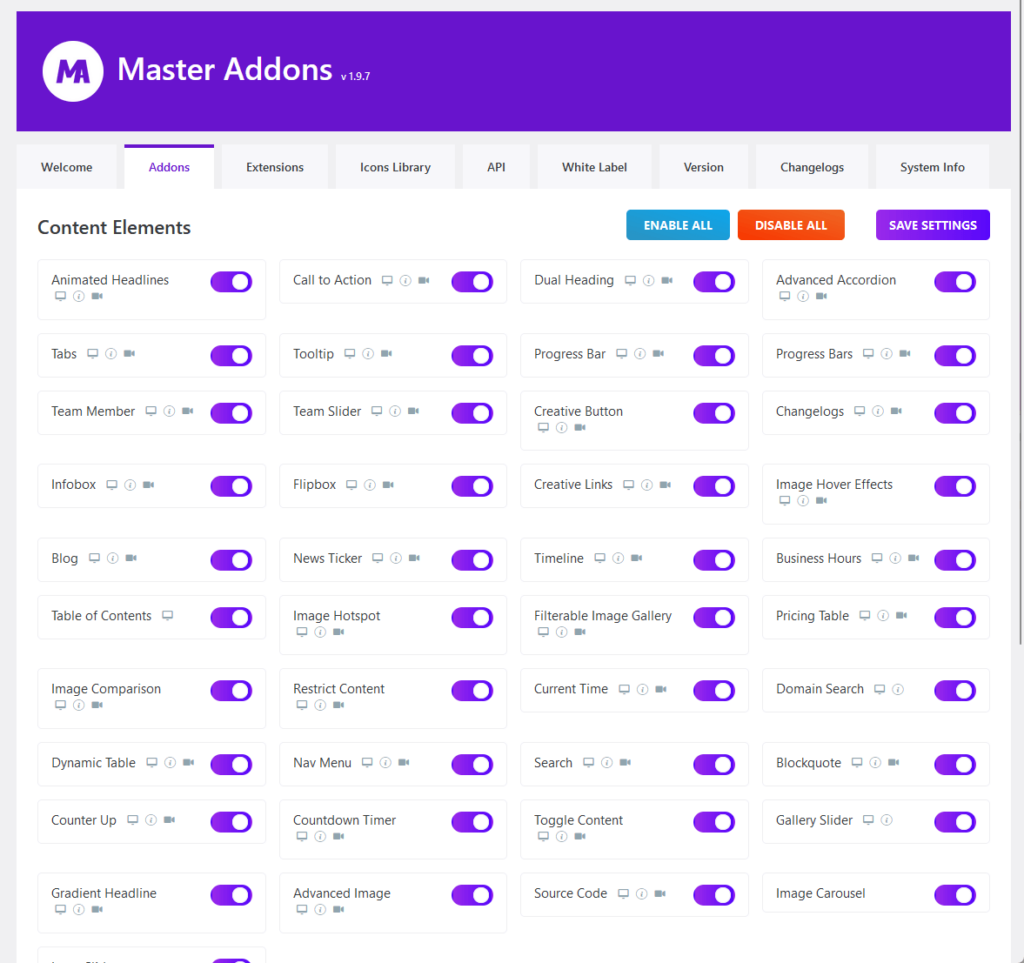1024x963 pixels.
Task: Disable the Creative Links switch
Action: click(714, 486)
